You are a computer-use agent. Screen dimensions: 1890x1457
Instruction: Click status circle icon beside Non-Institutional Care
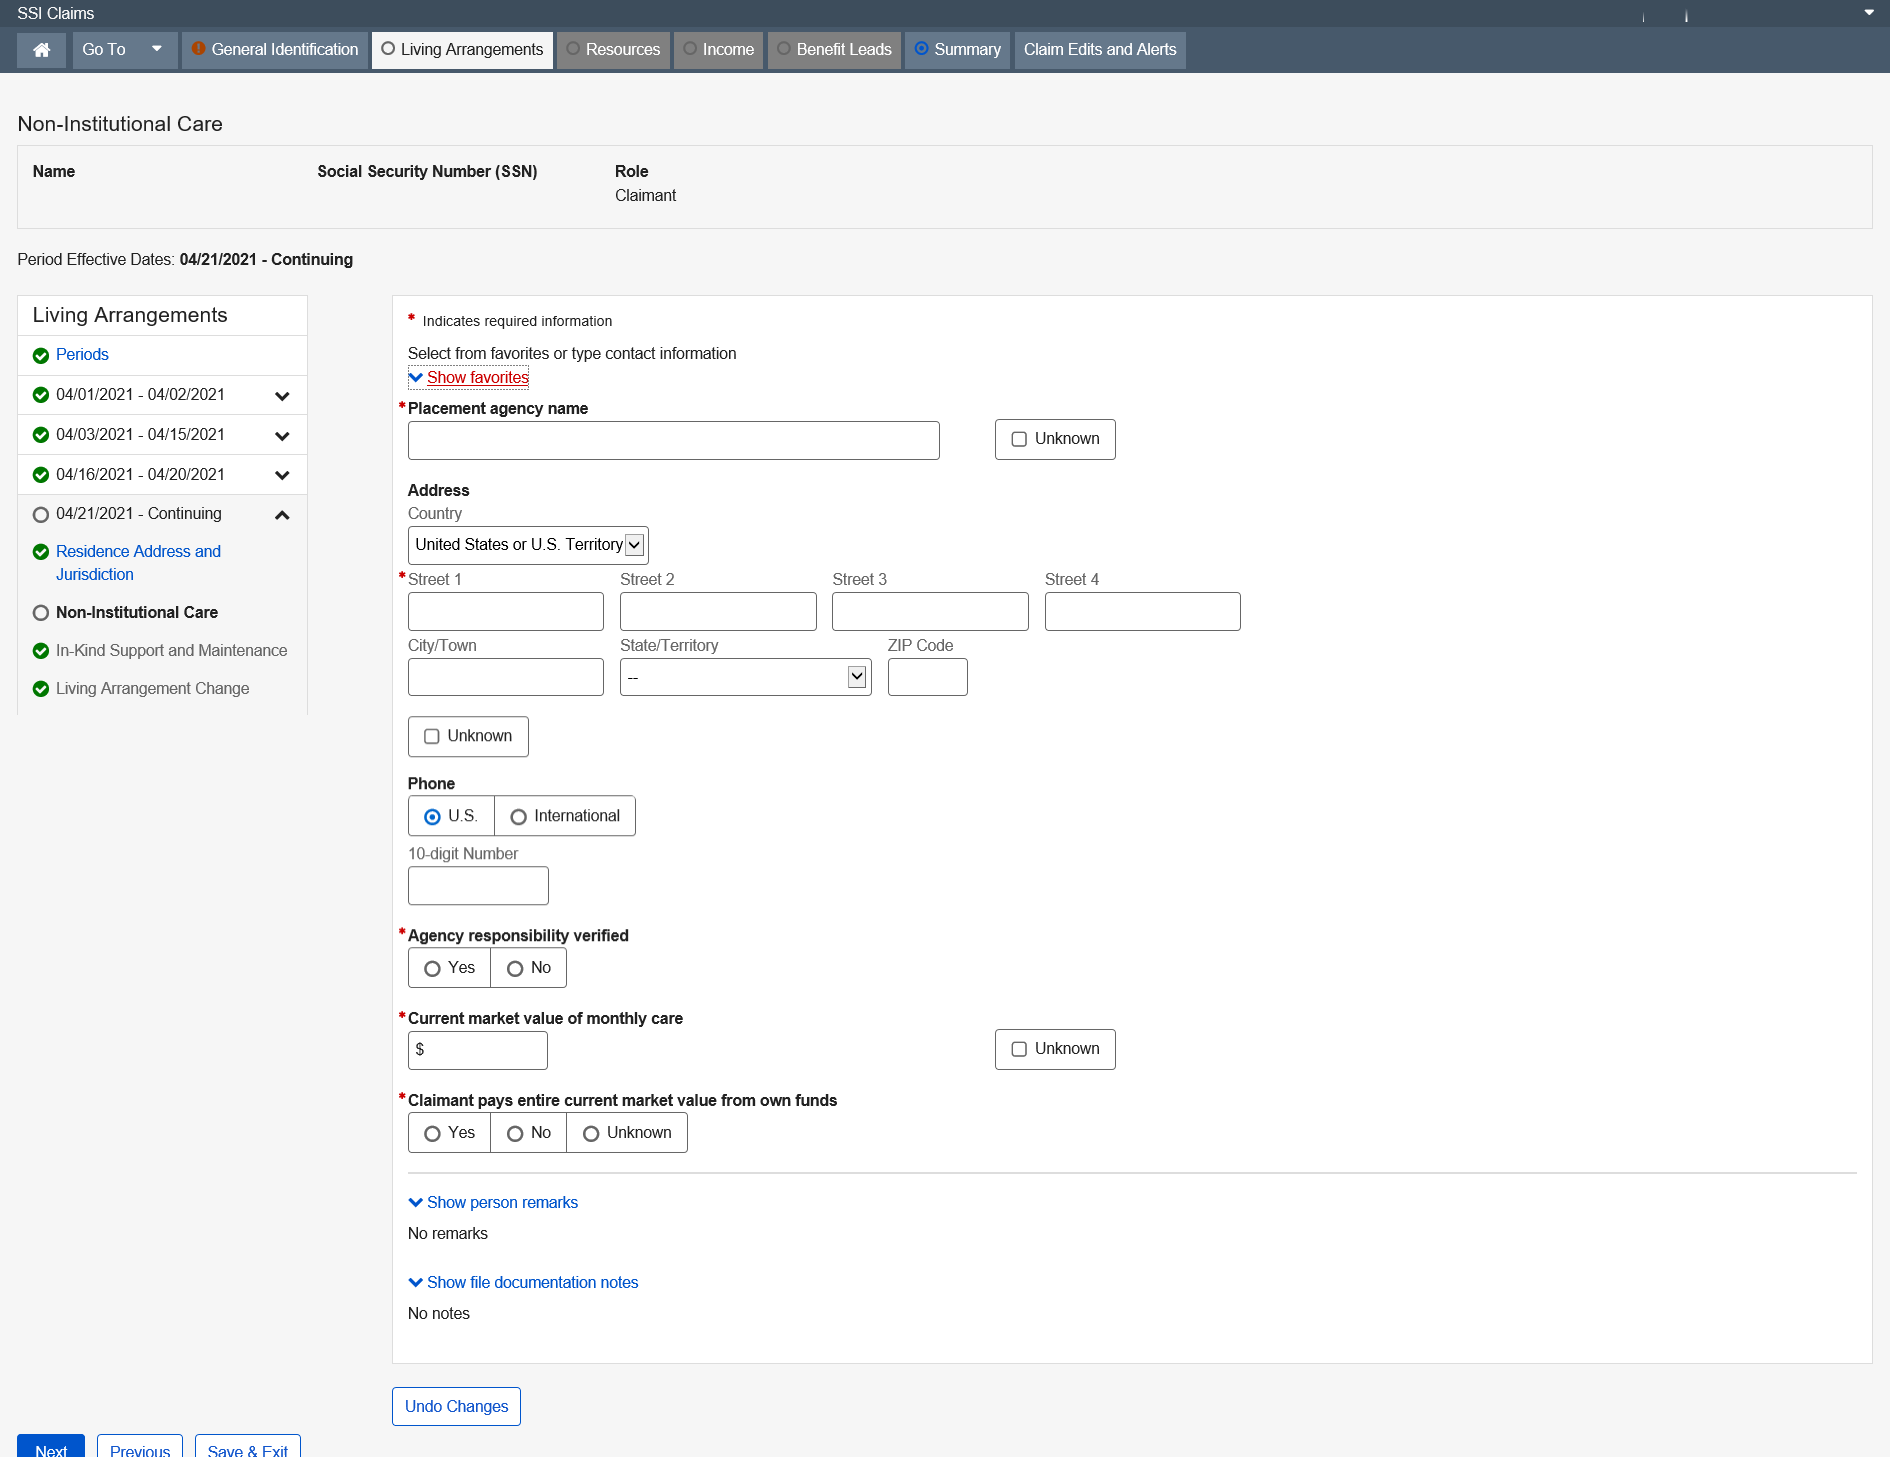pyautogui.click(x=41, y=613)
